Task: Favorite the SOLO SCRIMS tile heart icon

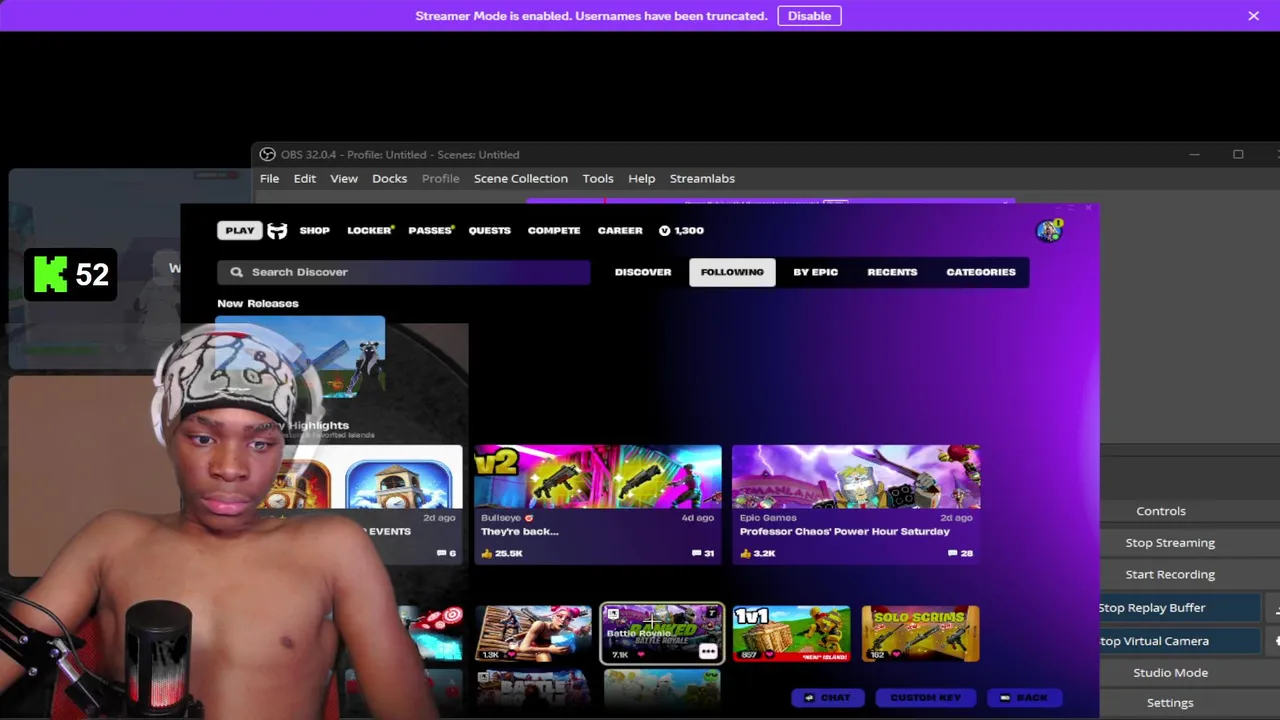Action: (x=895, y=655)
